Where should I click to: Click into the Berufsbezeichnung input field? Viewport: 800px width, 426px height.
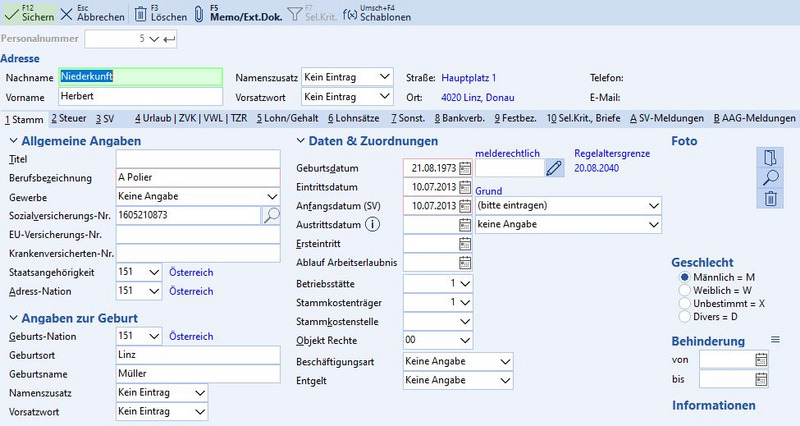pyautogui.click(x=196, y=178)
